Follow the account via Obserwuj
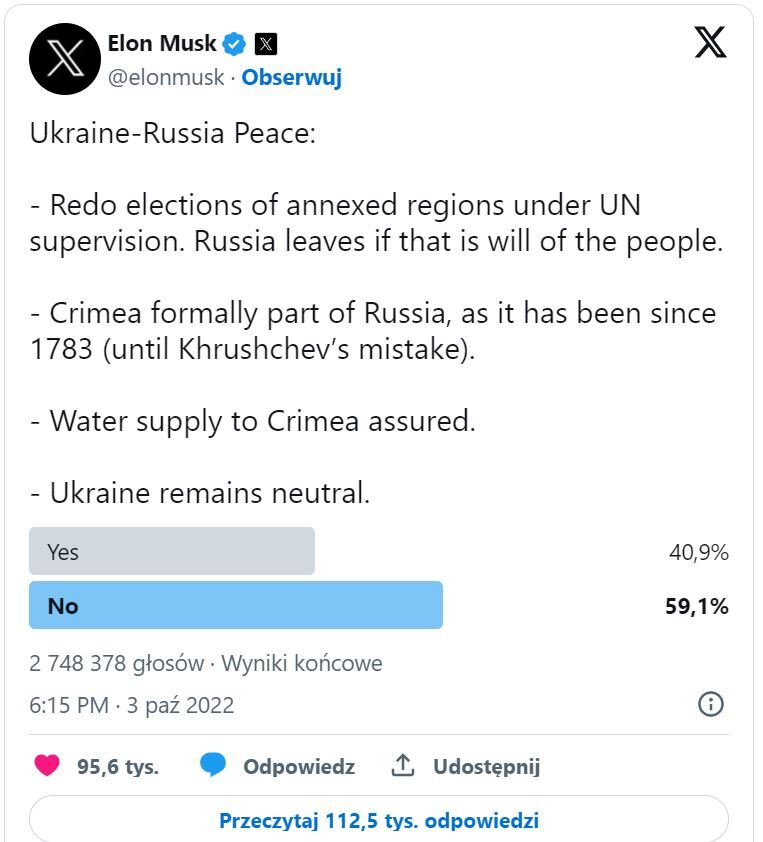The height and width of the screenshot is (842, 763). 292,77
